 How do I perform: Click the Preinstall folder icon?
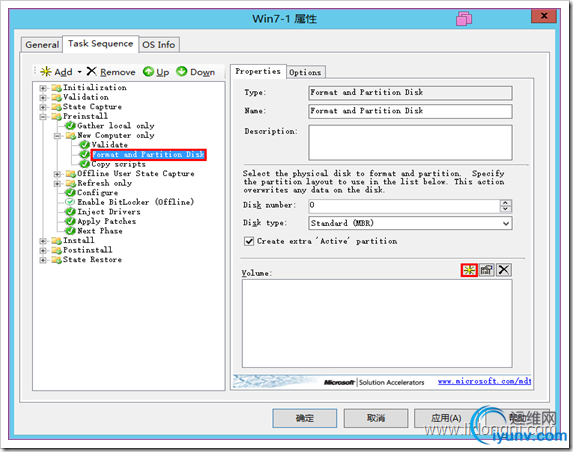click(56, 116)
